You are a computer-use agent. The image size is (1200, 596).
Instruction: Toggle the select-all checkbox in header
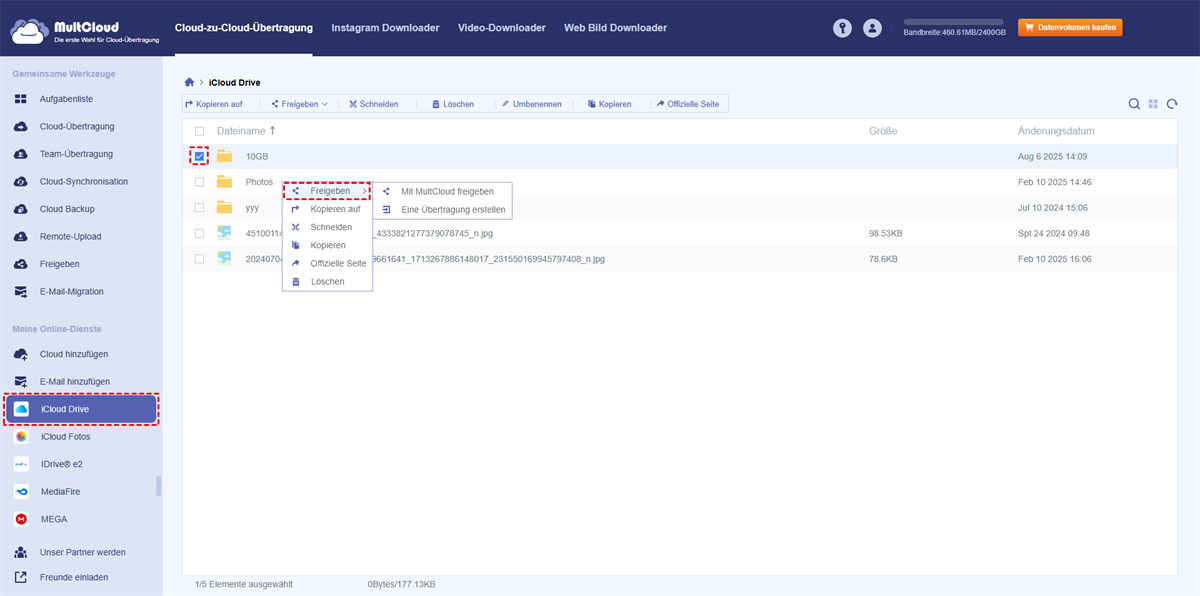pos(199,131)
